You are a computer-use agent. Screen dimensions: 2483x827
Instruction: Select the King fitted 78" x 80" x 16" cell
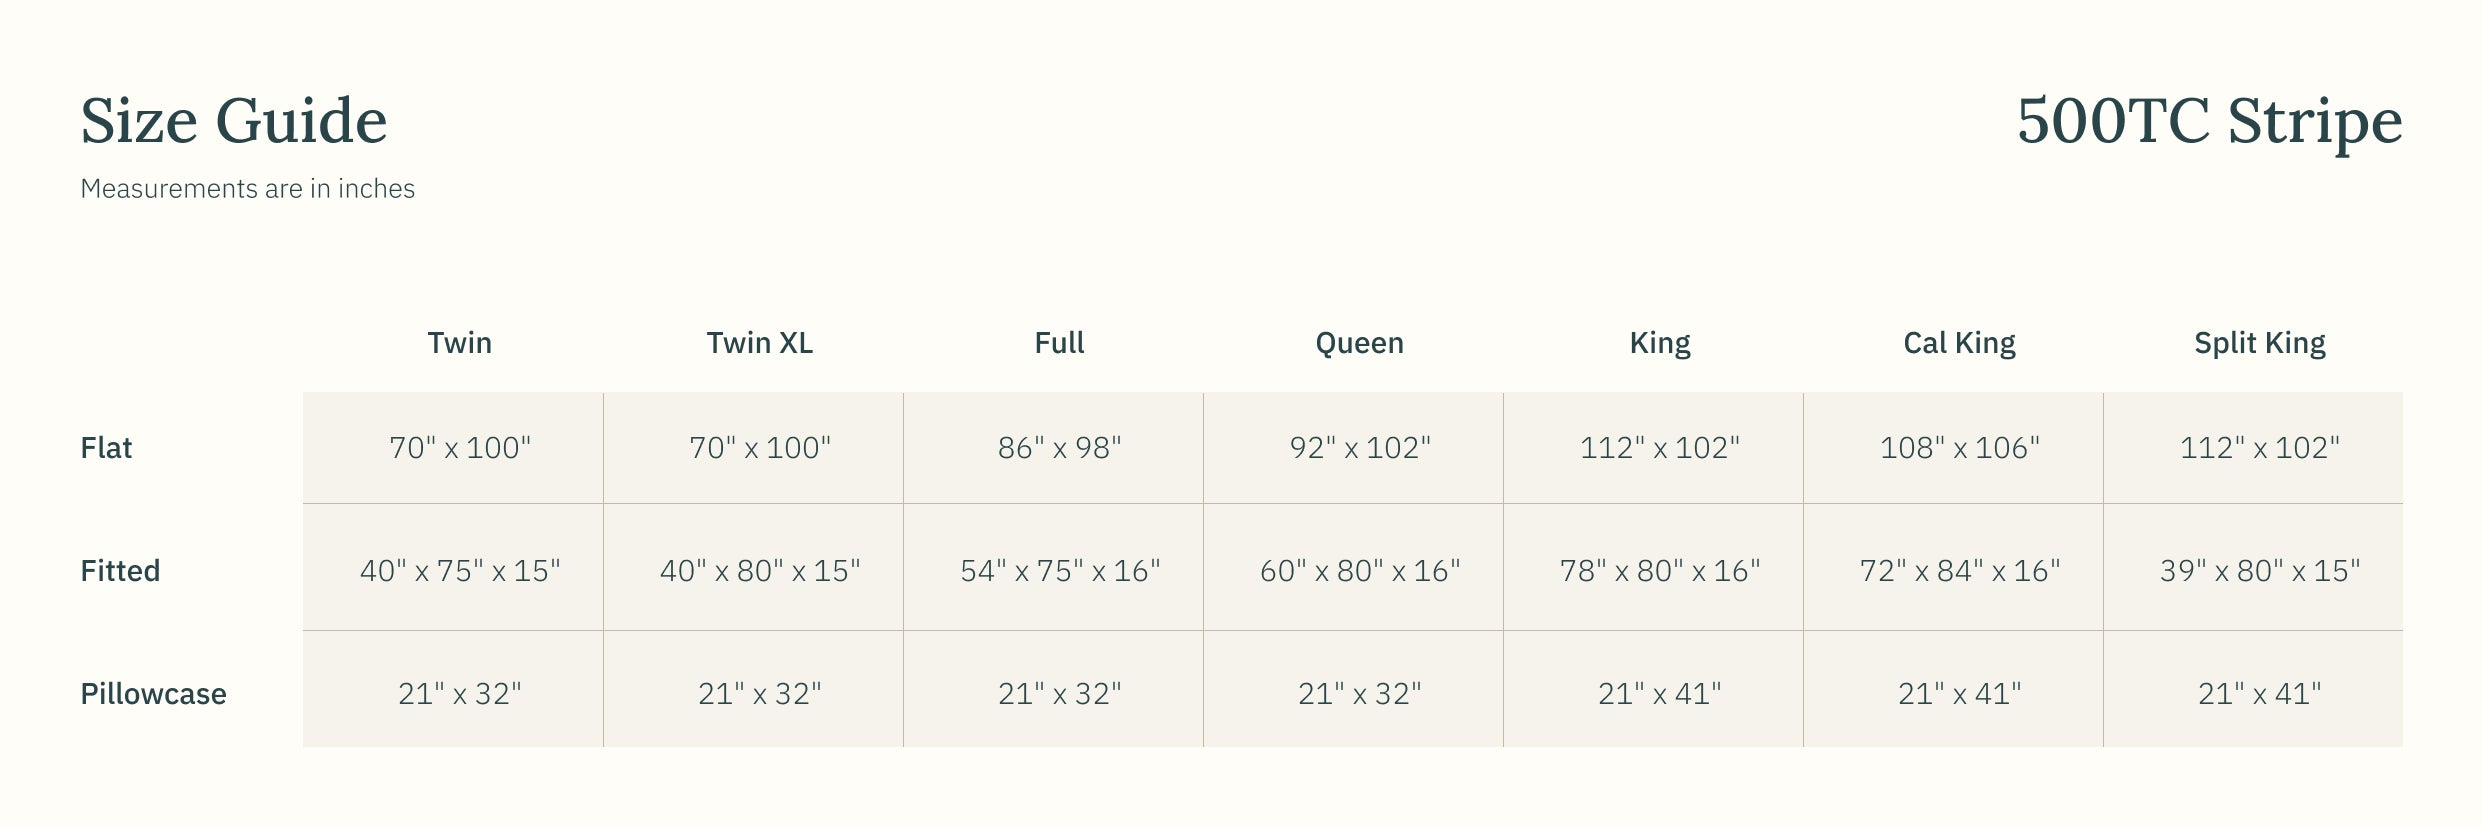coord(1659,571)
